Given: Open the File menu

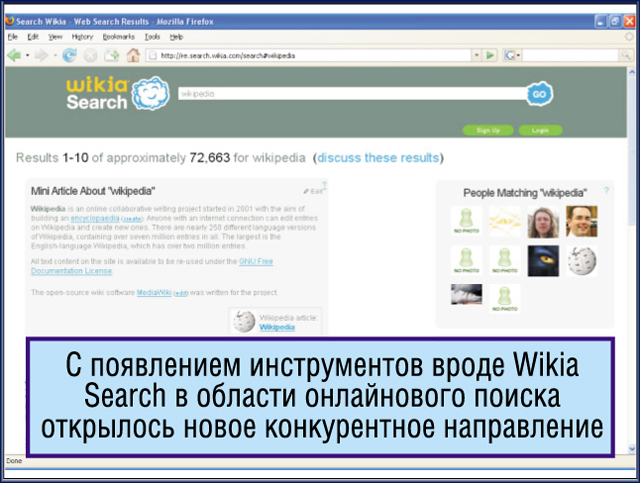Looking at the screenshot, I should pyautogui.click(x=13, y=37).
